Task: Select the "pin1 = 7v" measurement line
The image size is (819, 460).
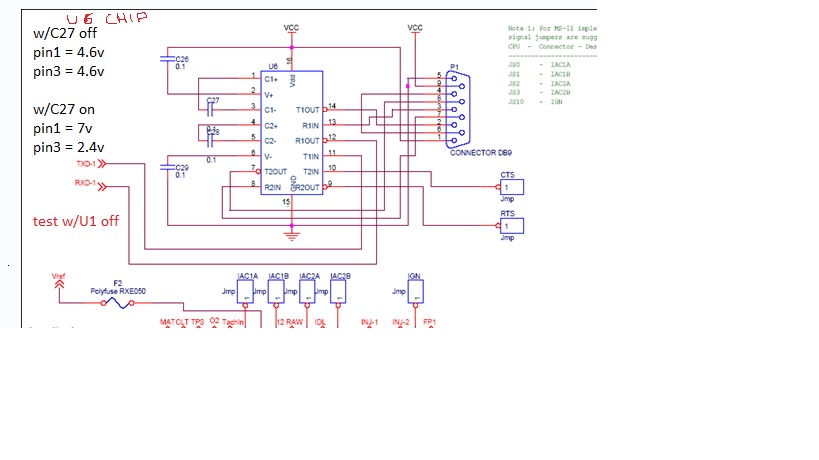Action: 63,128
